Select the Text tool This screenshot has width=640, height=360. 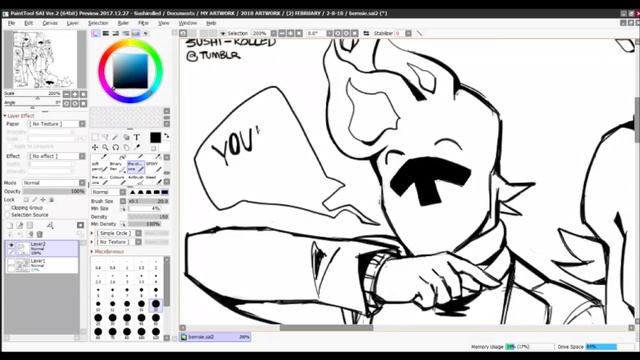[x=137, y=138]
